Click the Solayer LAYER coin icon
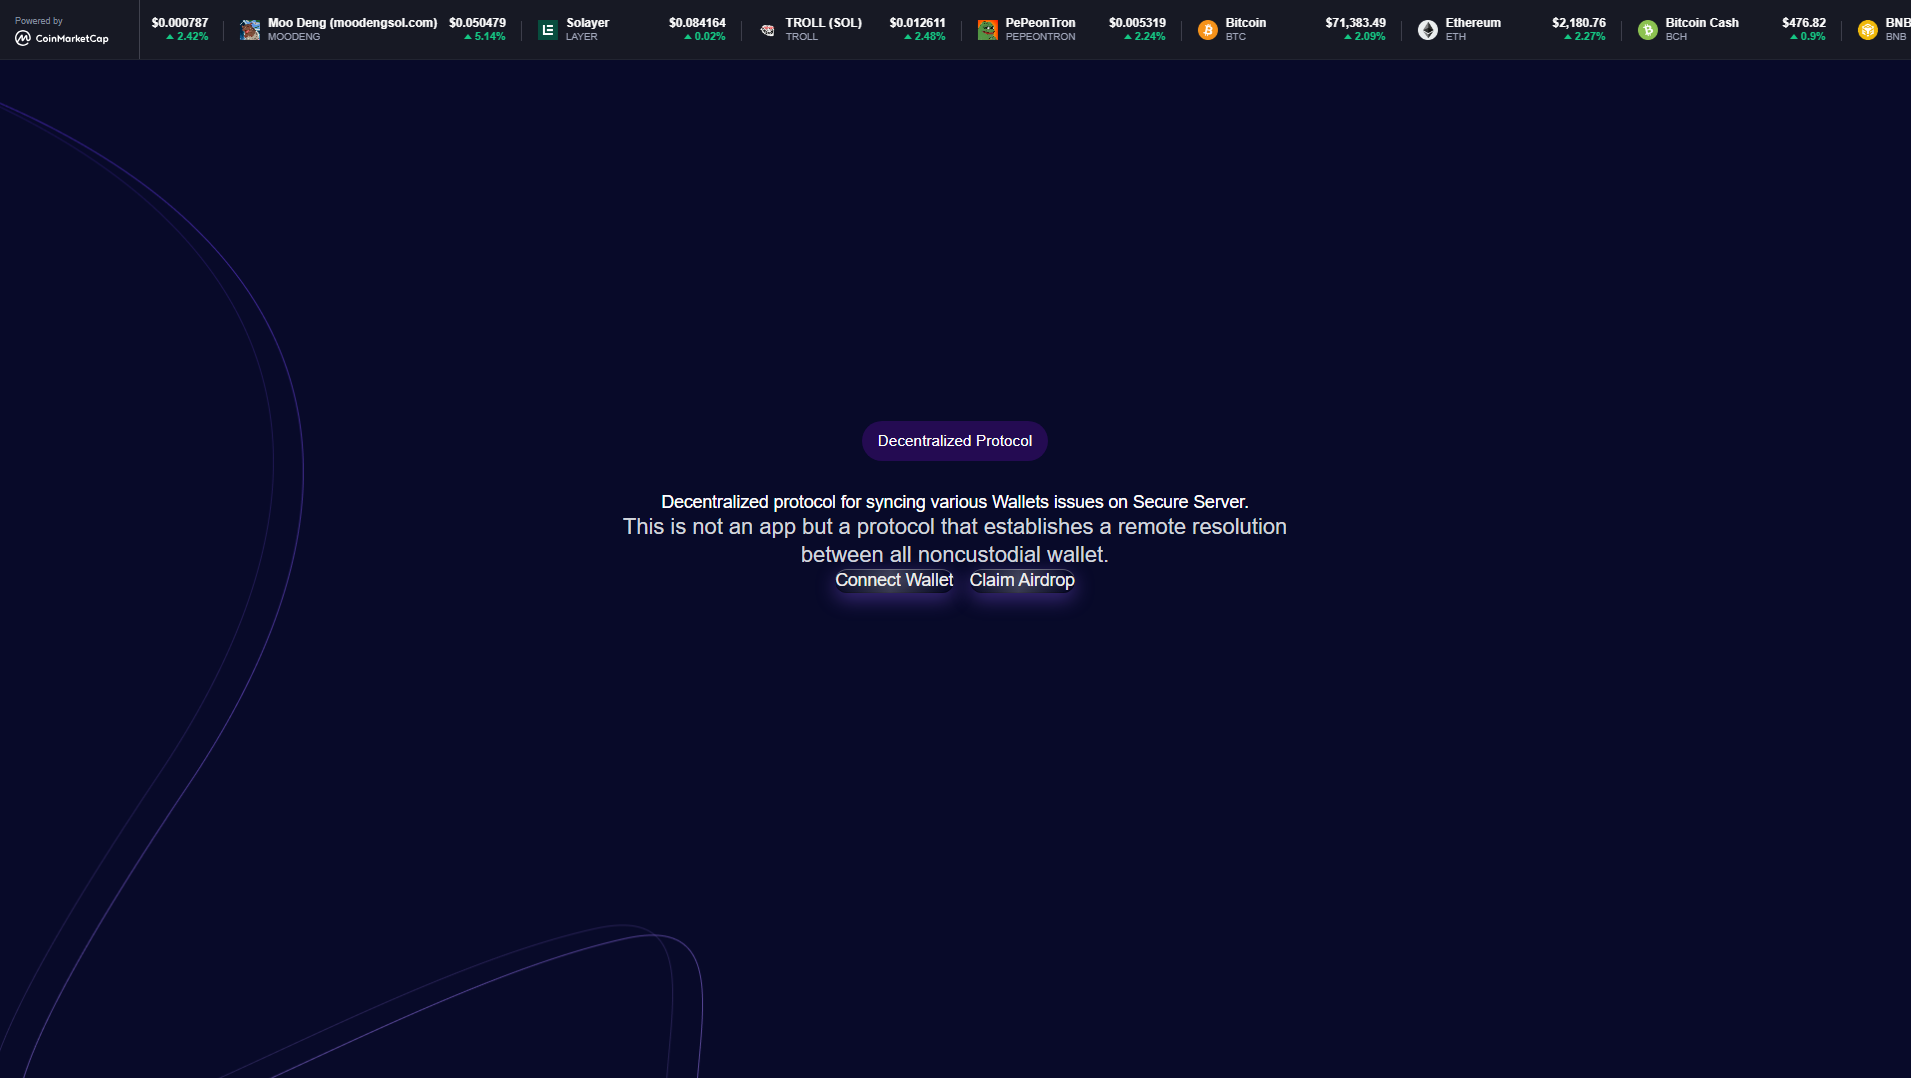This screenshot has height=1078, width=1911. (x=547, y=30)
